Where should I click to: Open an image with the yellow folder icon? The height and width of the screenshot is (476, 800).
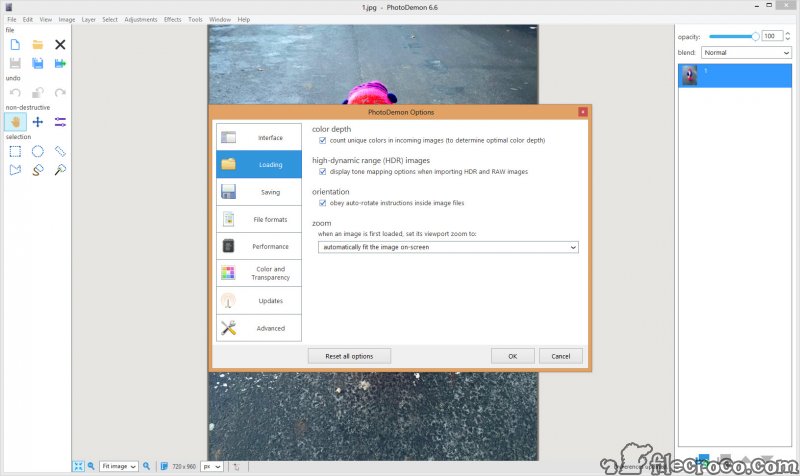(38, 45)
